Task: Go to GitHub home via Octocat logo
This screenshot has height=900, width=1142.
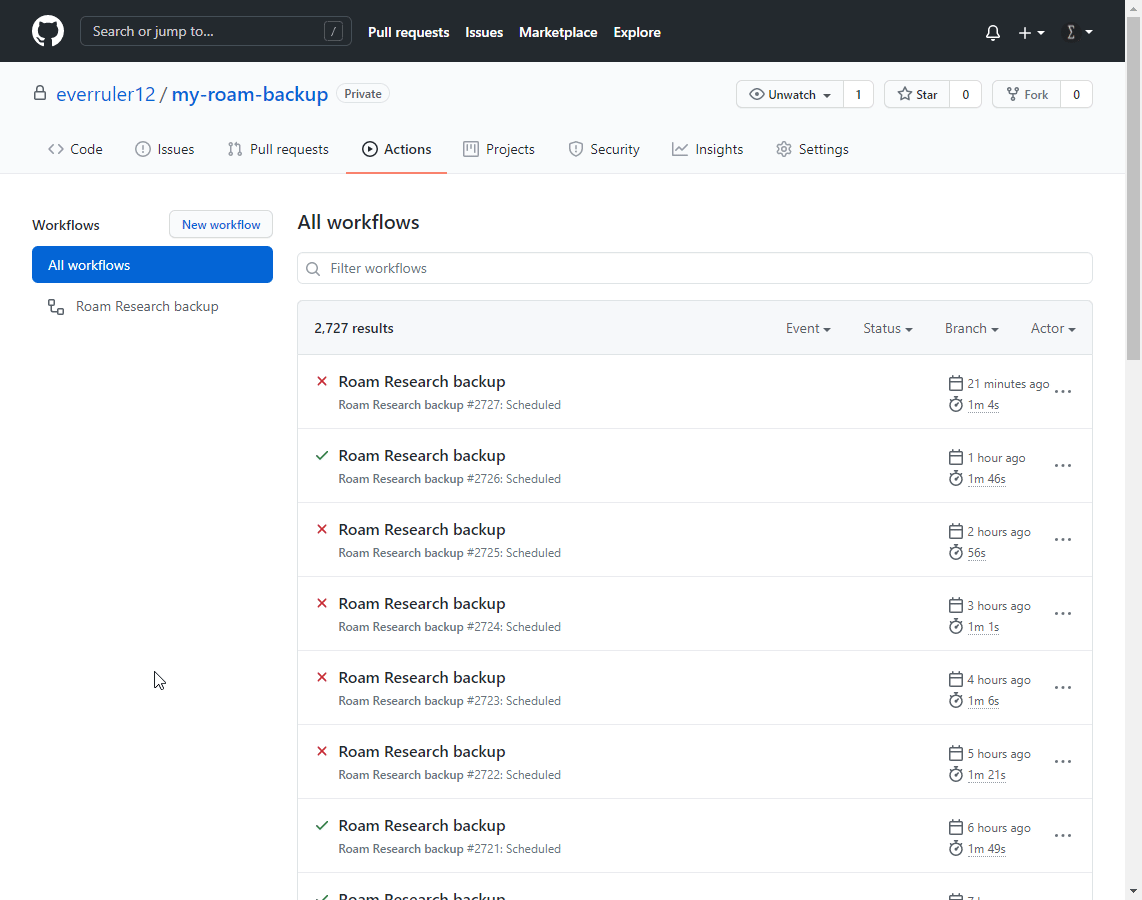Action: tap(48, 31)
